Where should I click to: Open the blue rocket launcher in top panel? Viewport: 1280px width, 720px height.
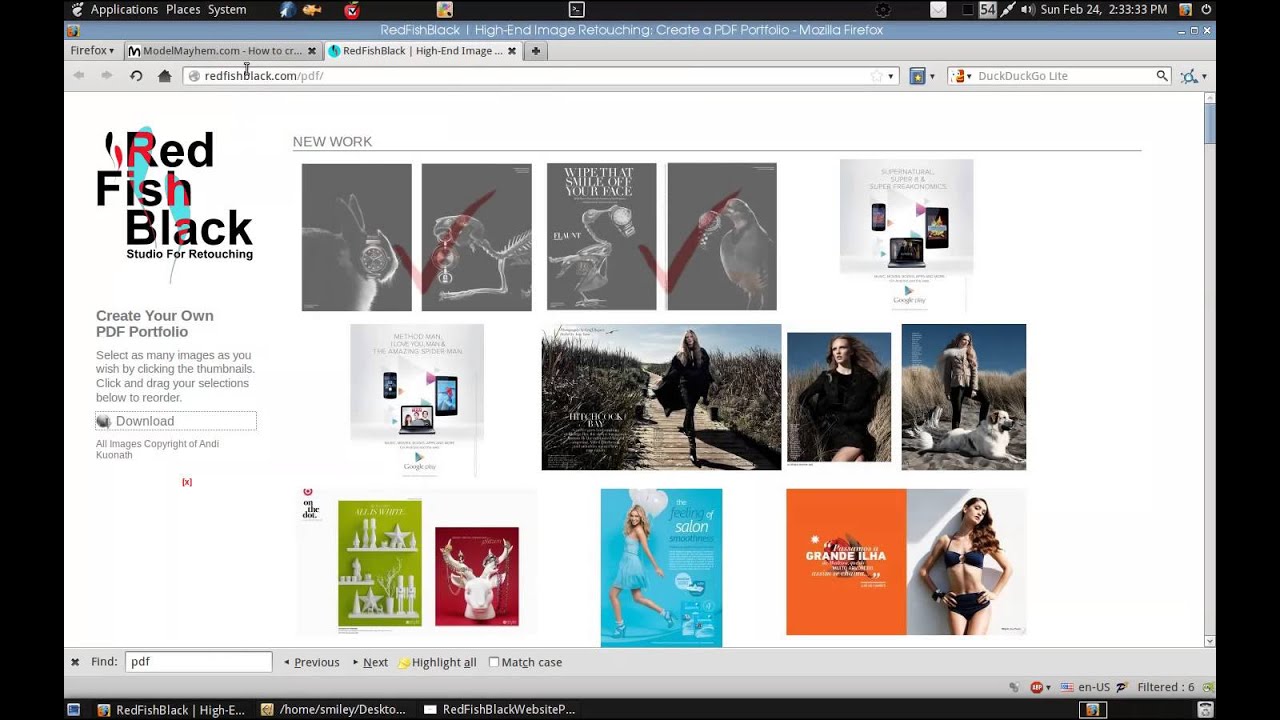(x=287, y=10)
